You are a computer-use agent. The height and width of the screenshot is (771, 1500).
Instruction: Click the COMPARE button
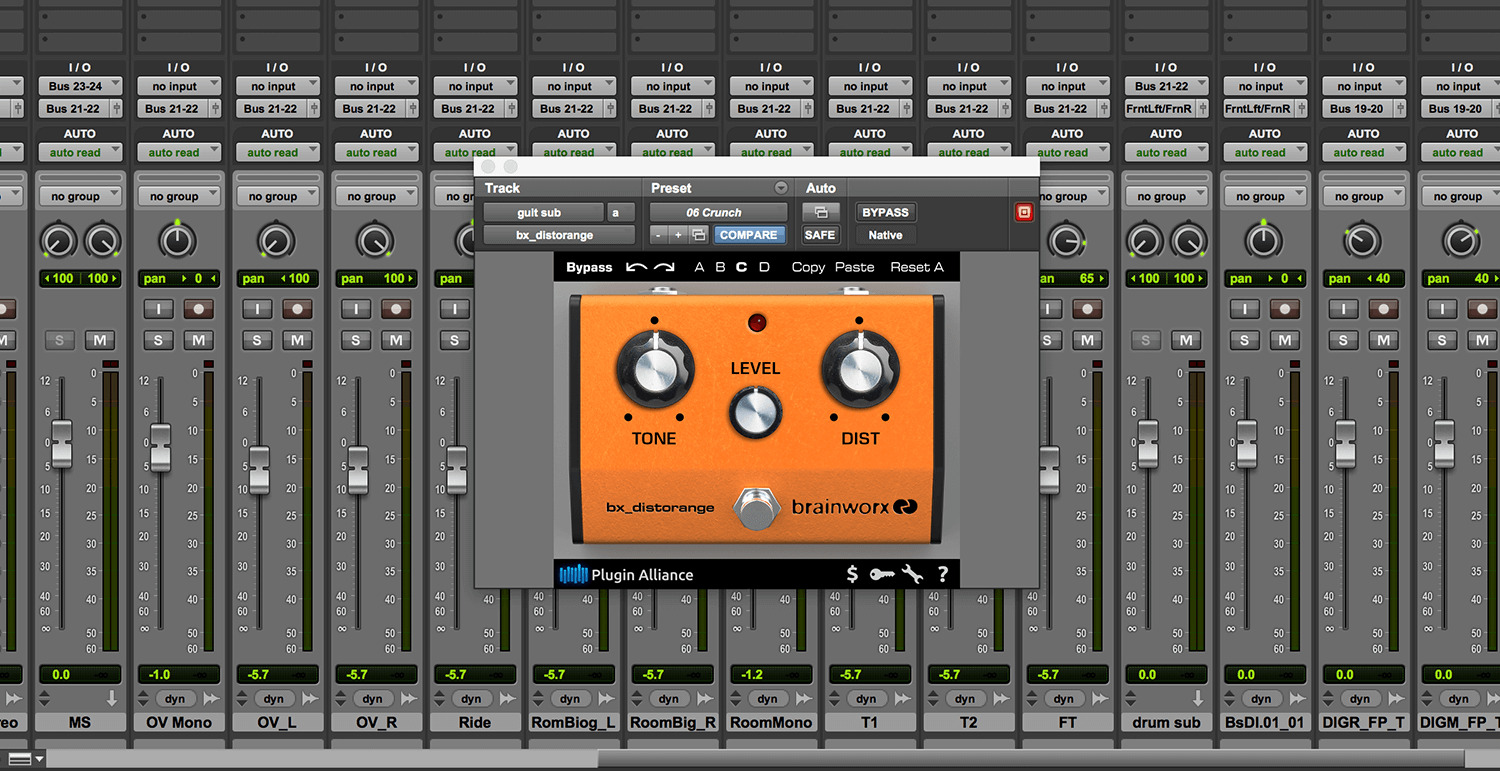click(x=749, y=235)
